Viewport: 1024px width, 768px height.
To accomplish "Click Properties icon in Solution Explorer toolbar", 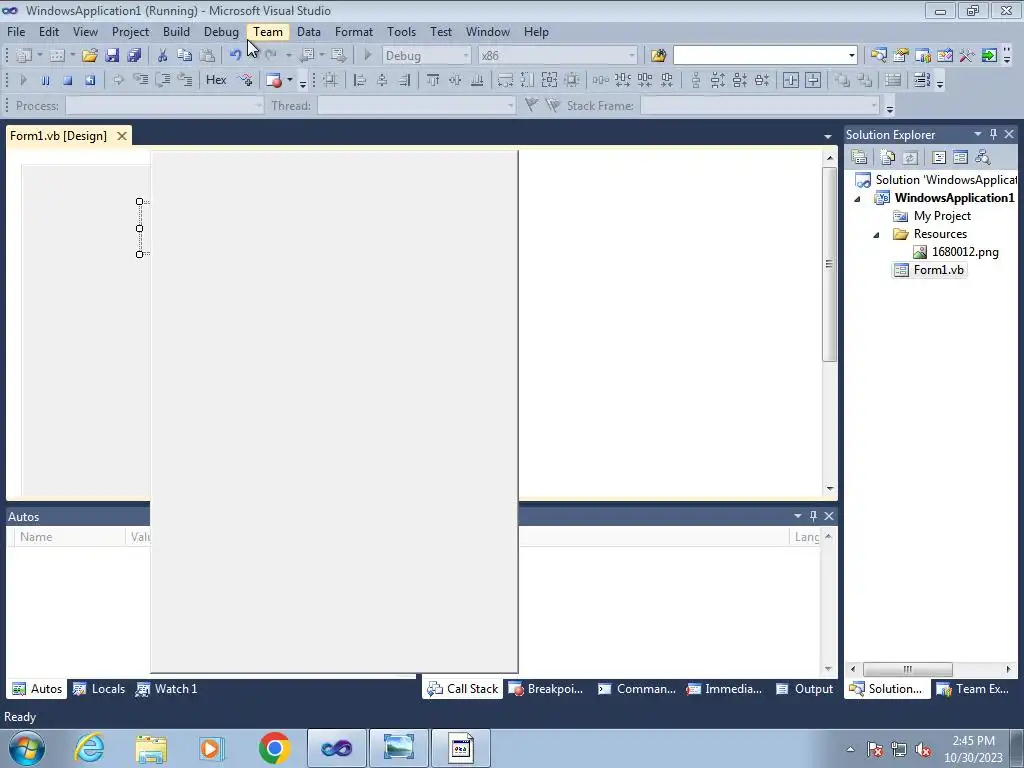I will [x=859, y=157].
